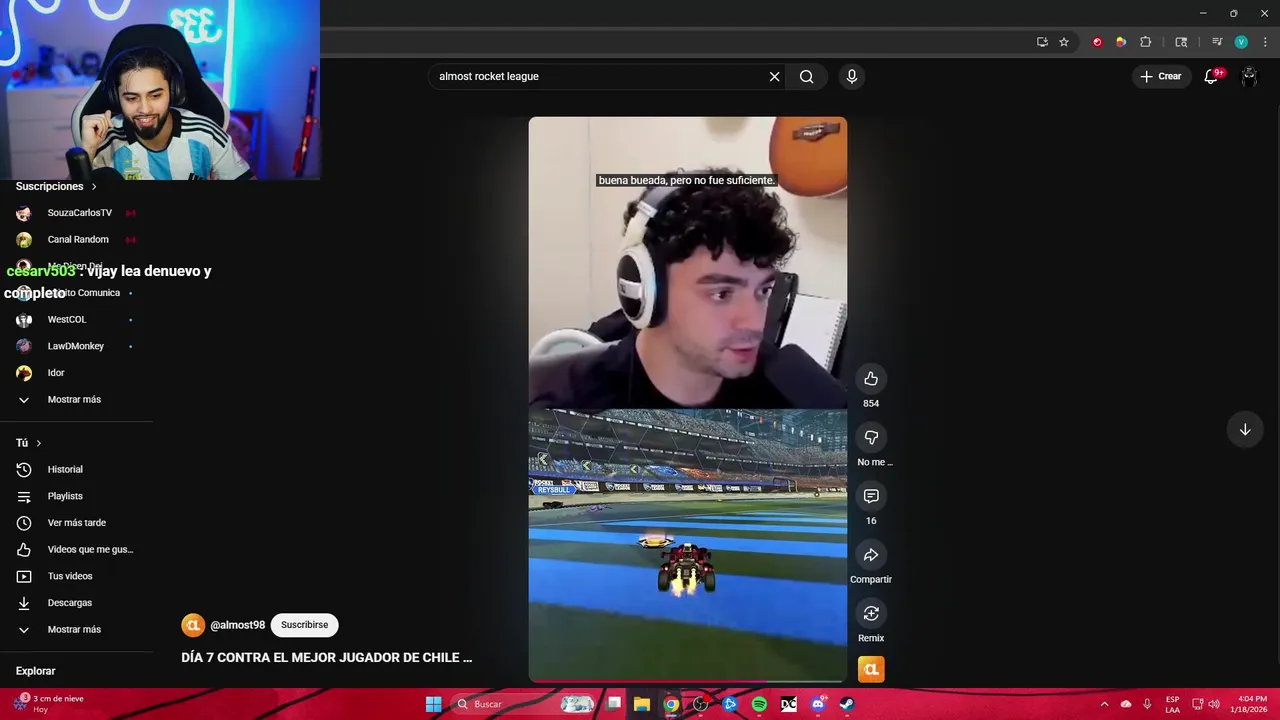Bookmark this page with the star
This screenshot has height=720, width=1280.
1064,42
